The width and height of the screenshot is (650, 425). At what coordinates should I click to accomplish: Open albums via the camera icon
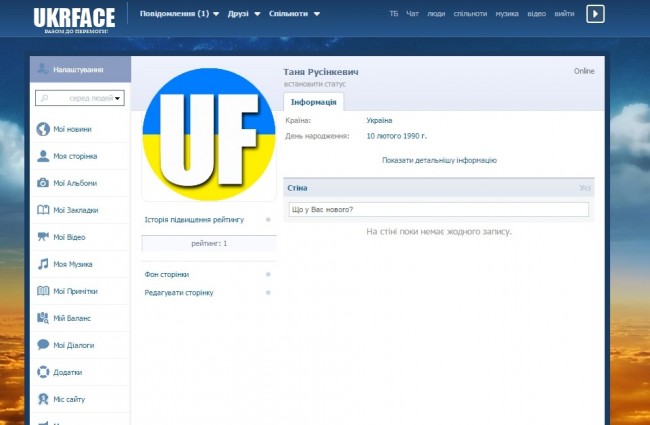click(x=43, y=183)
